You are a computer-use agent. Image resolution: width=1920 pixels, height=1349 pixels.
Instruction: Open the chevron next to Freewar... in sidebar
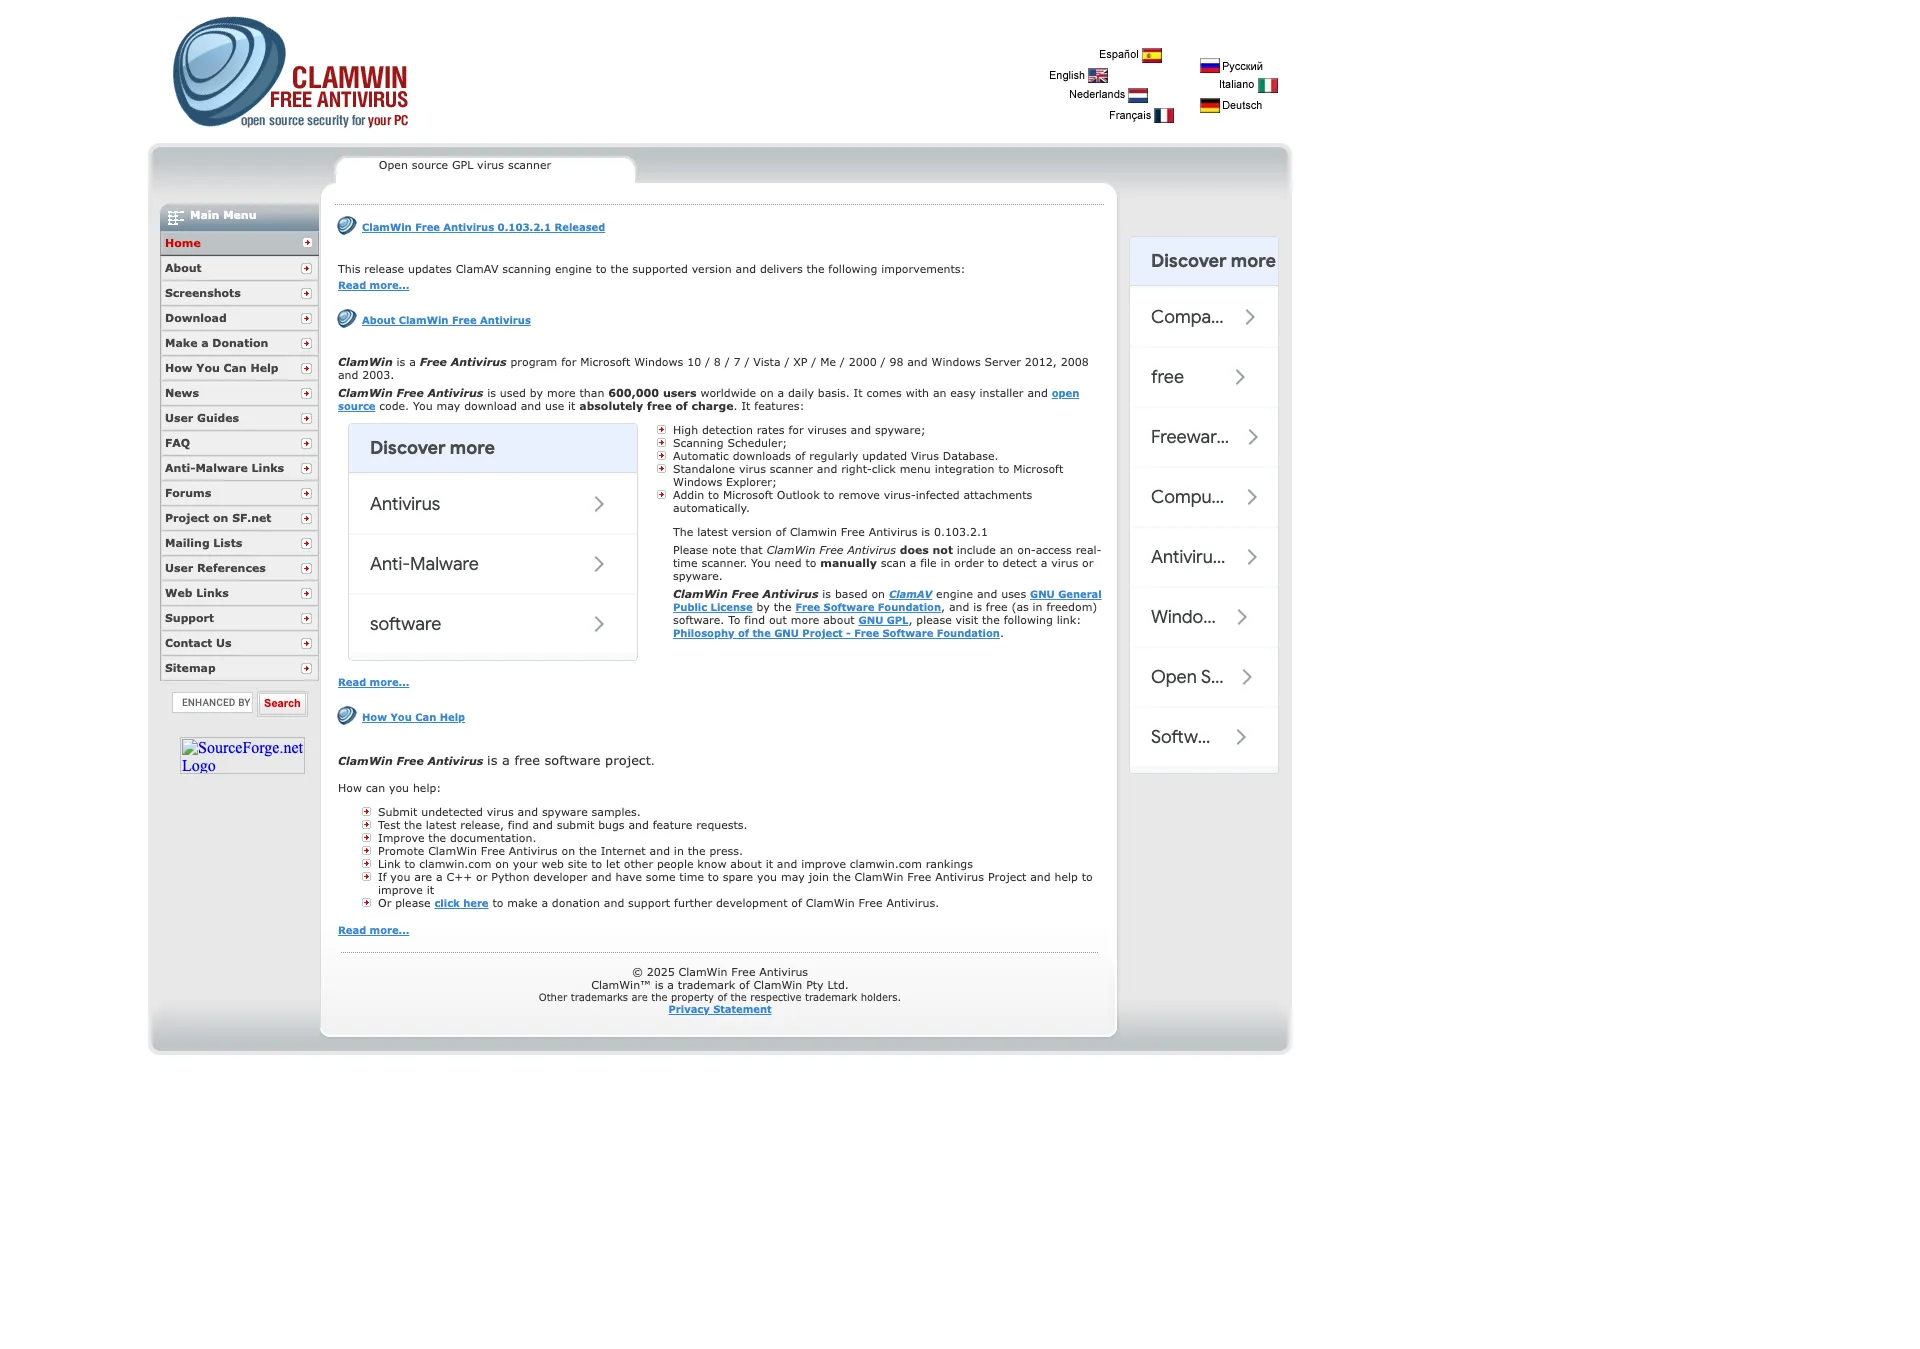pos(1253,437)
